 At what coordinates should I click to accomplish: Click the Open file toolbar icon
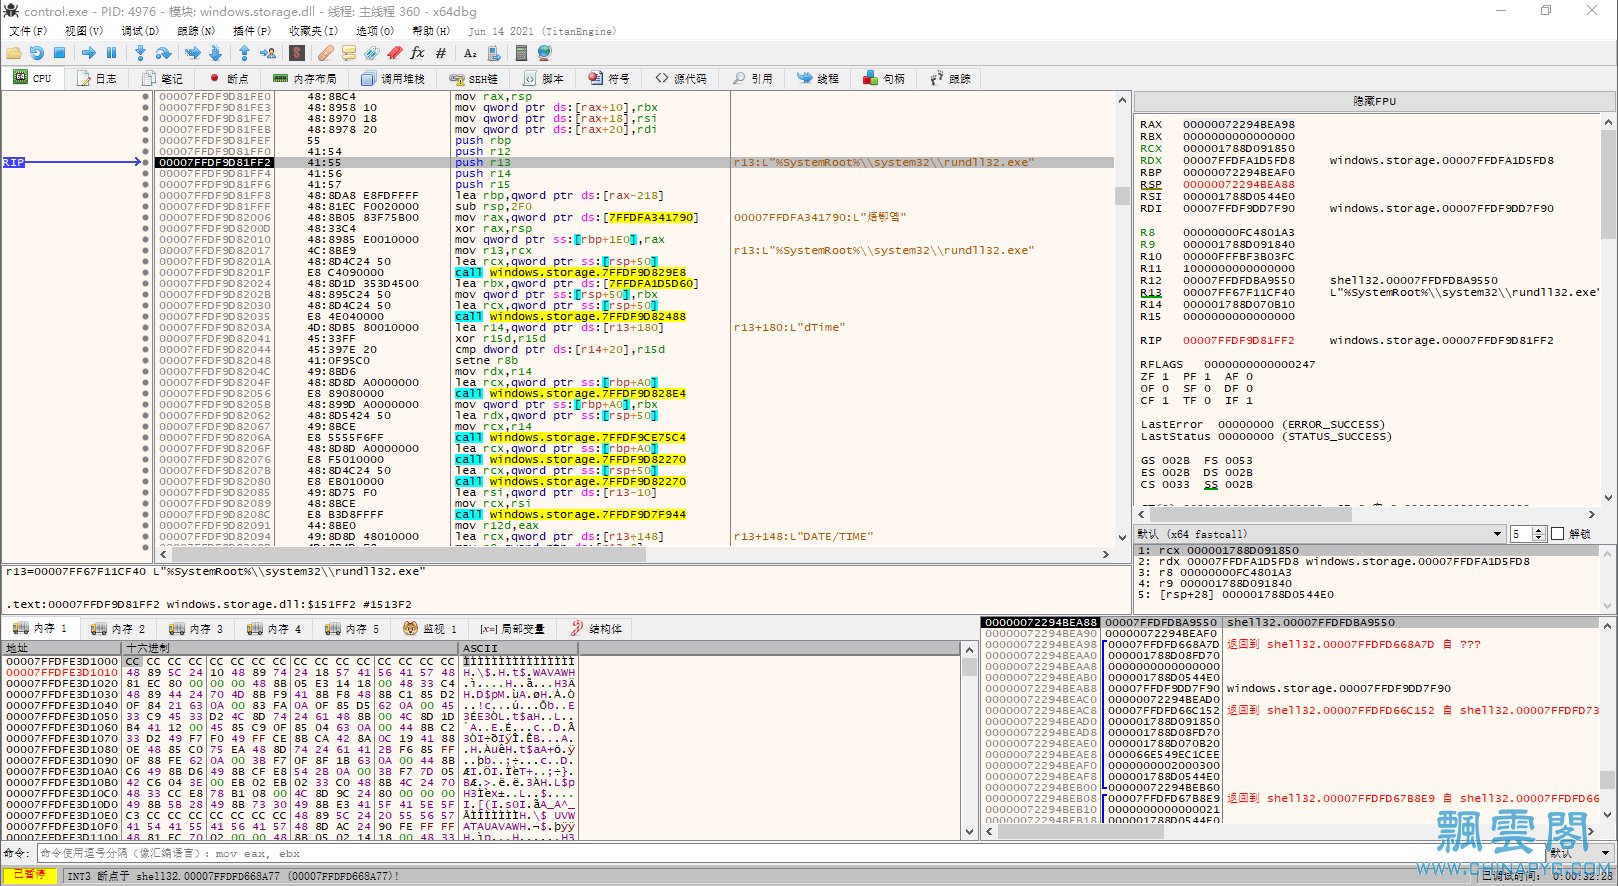(x=14, y=53)
